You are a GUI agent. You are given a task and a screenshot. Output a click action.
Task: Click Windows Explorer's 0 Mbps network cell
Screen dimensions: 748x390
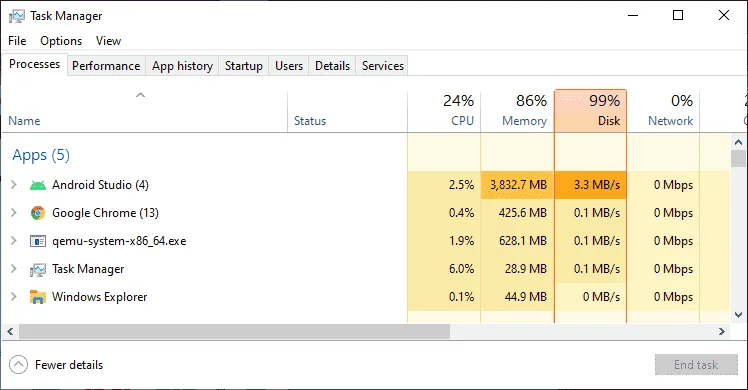click(664, 297)
